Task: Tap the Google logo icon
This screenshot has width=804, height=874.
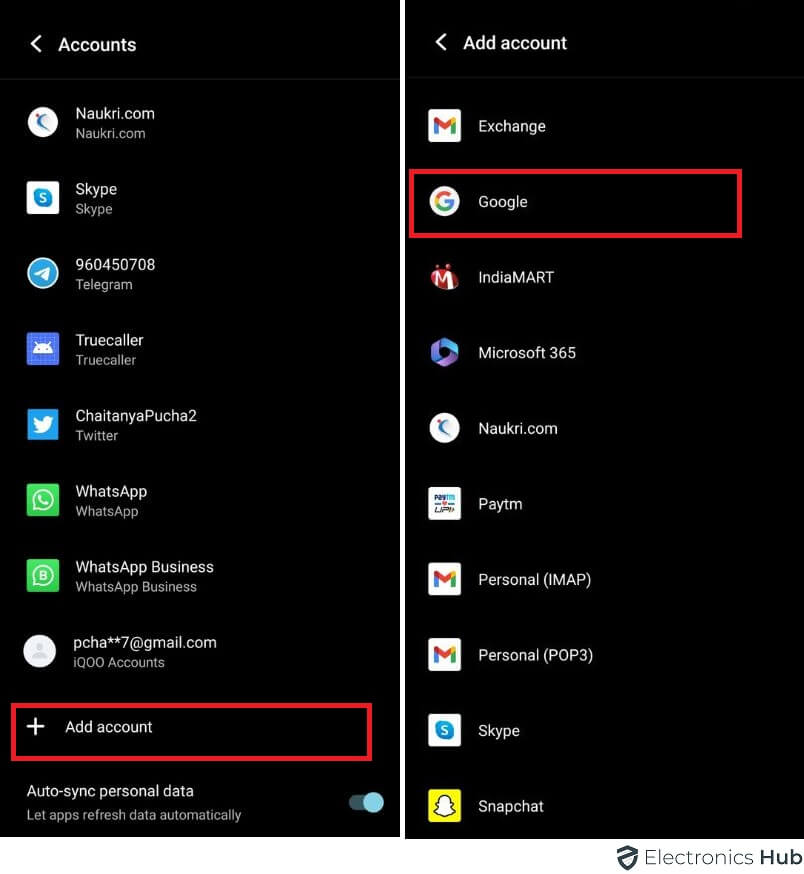Action: point(444,201)
